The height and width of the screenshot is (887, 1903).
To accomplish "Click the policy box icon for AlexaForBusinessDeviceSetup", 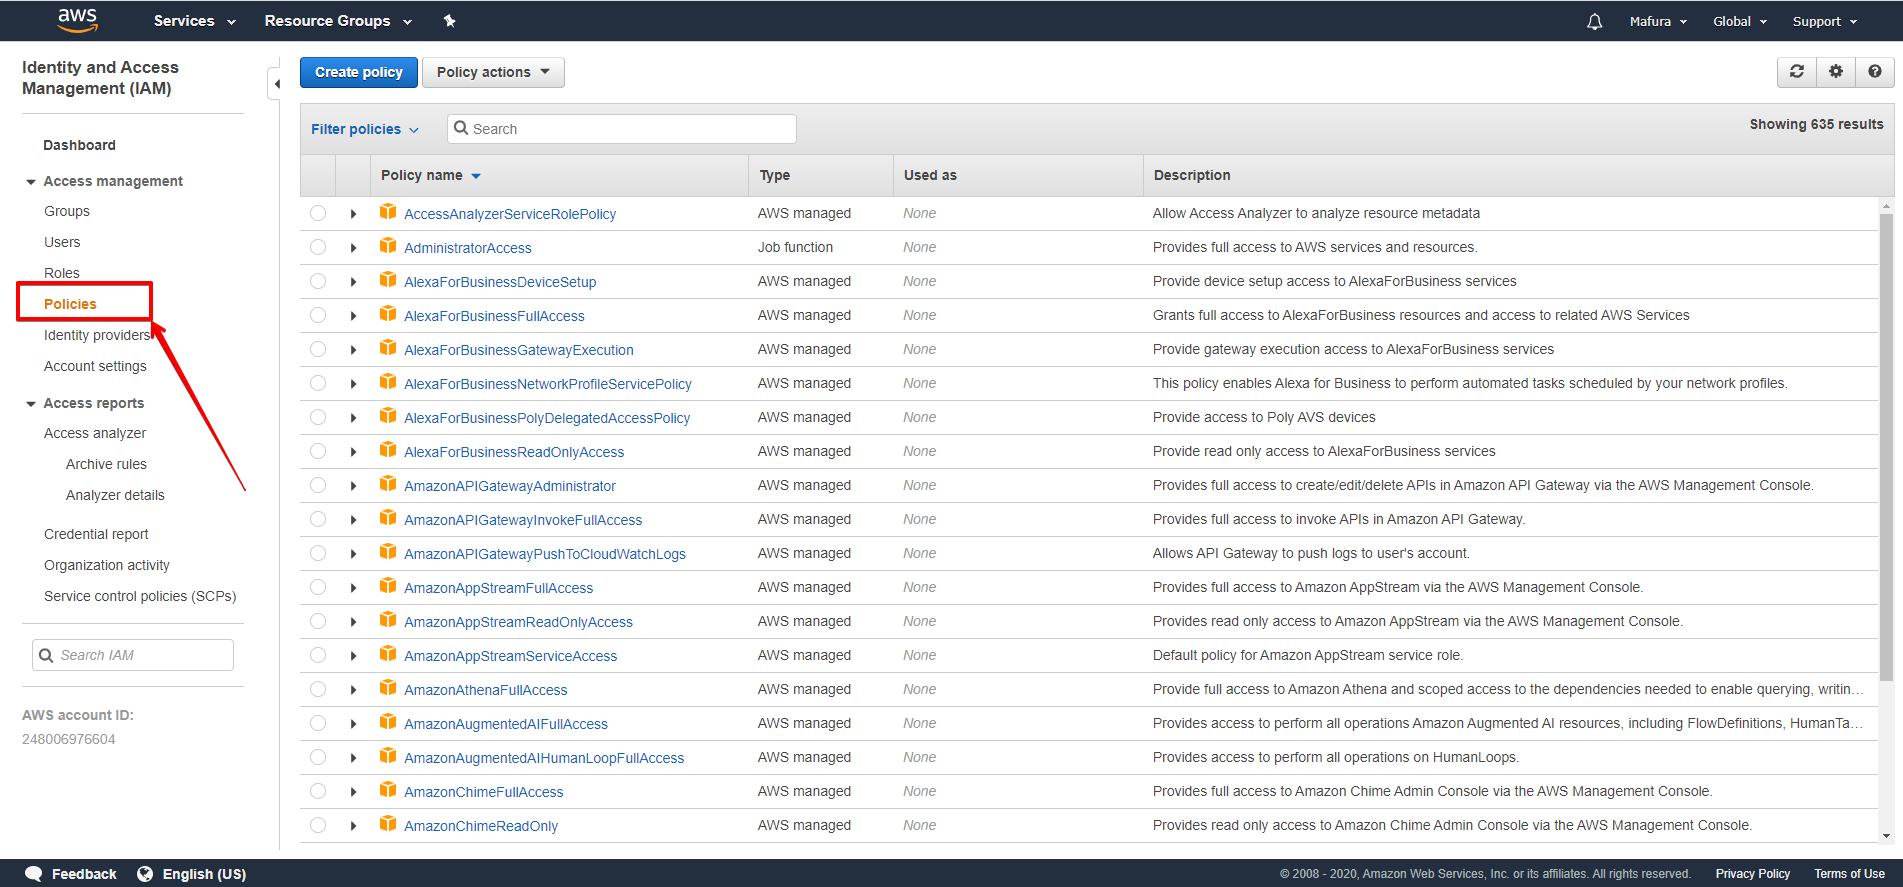I will point(388,280).
